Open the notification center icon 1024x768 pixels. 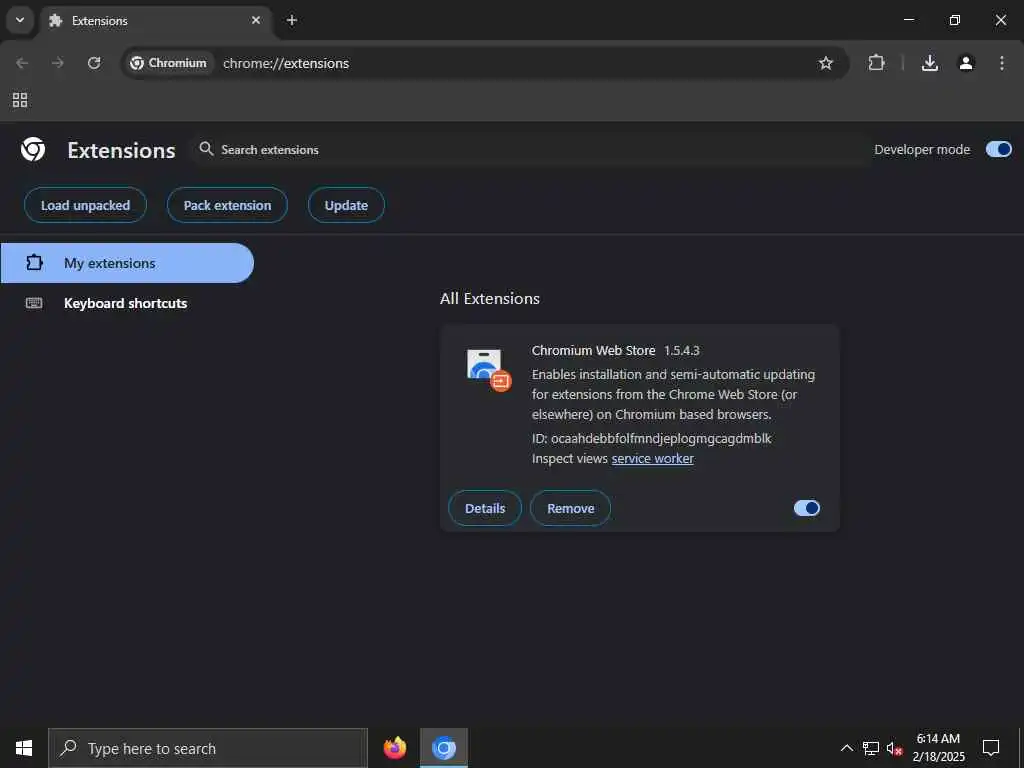point(991,748)
